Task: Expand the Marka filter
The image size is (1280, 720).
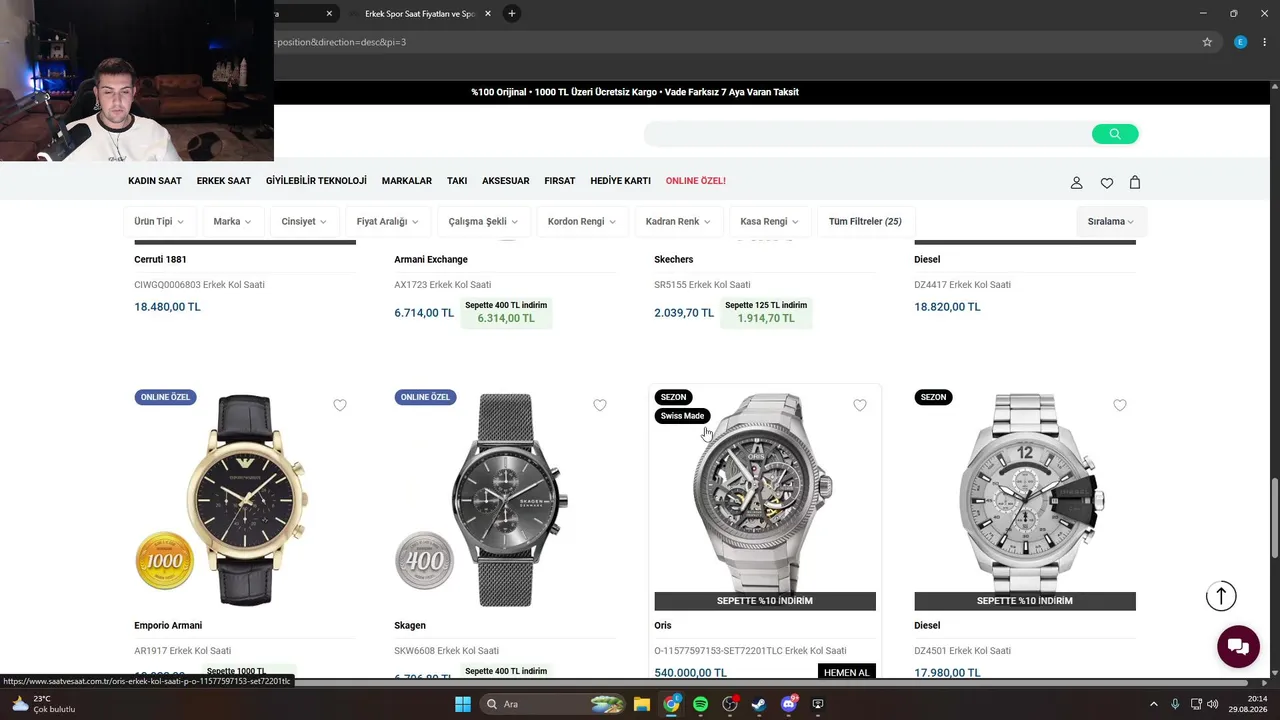Action: click(x=232, y=221)
